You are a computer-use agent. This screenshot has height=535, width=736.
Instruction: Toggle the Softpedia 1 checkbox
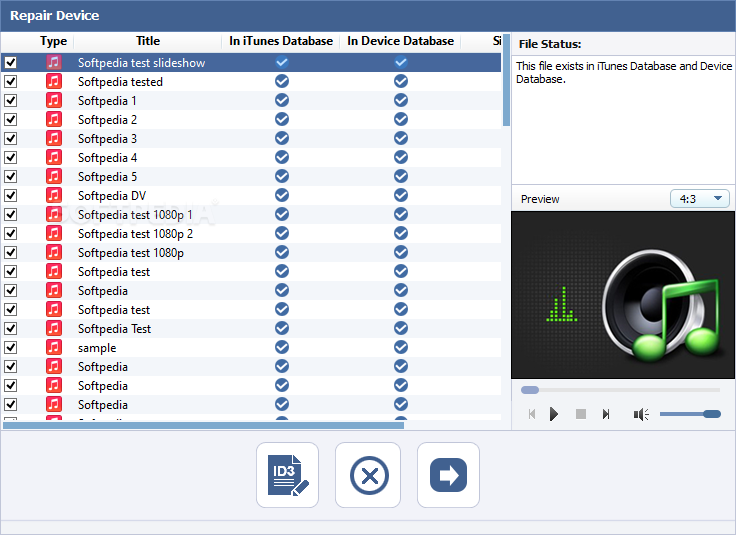click(x=10, y=100)
